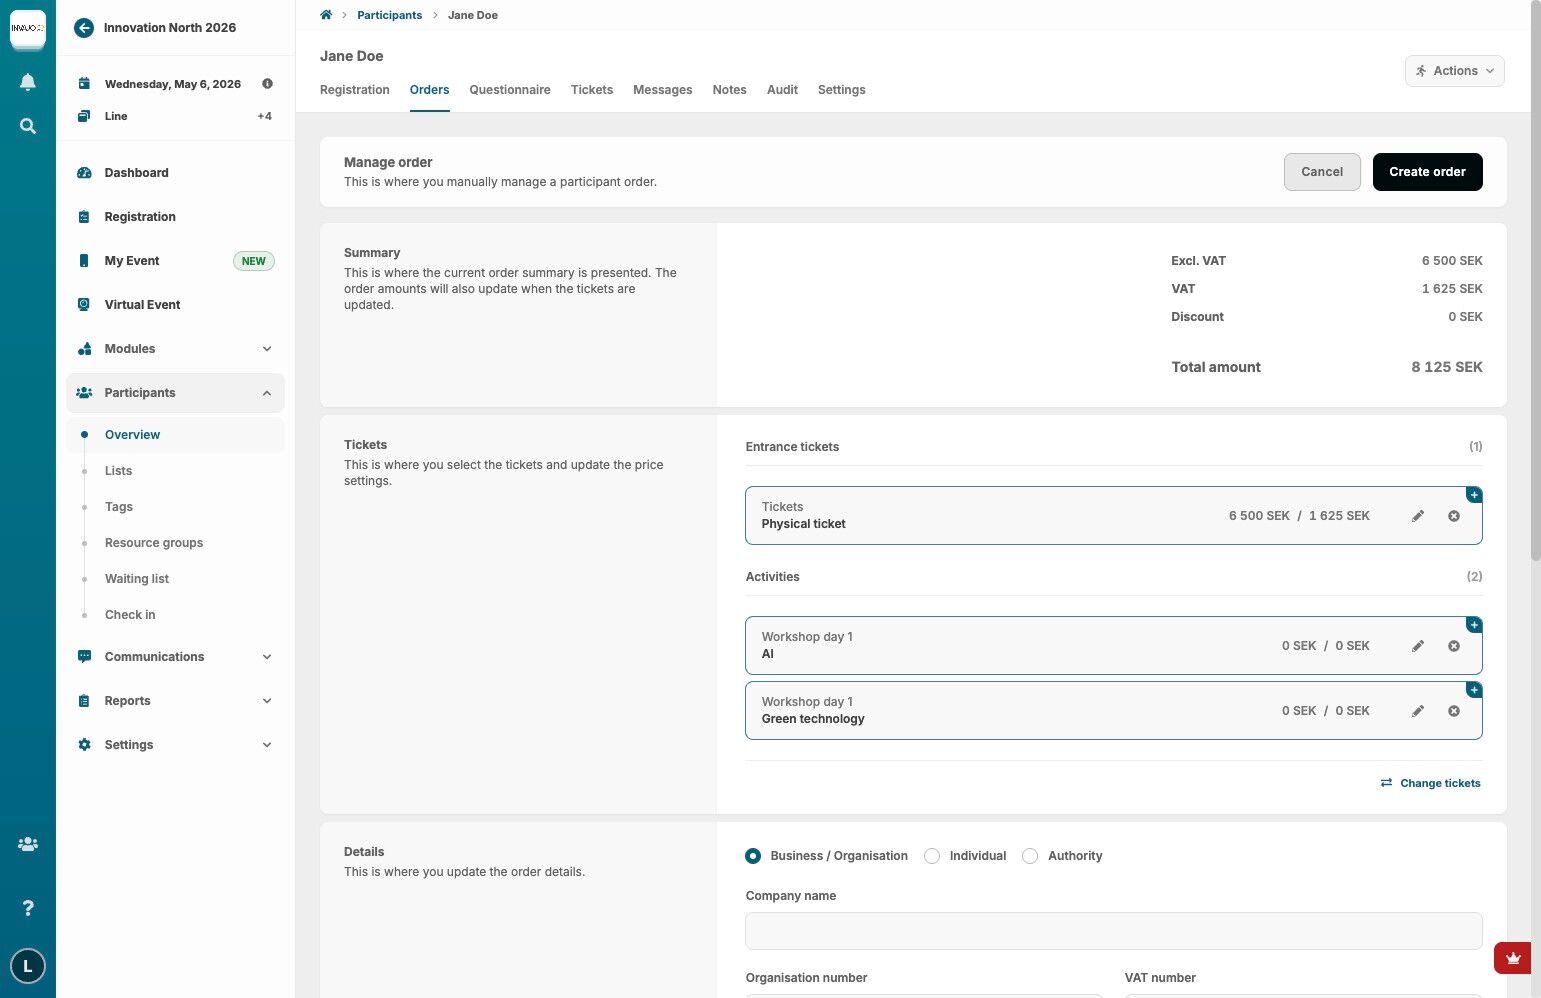Edit the Physical ticket with the pencil icon
This screenshot has height=998, width=1541.
(1417, 516)
